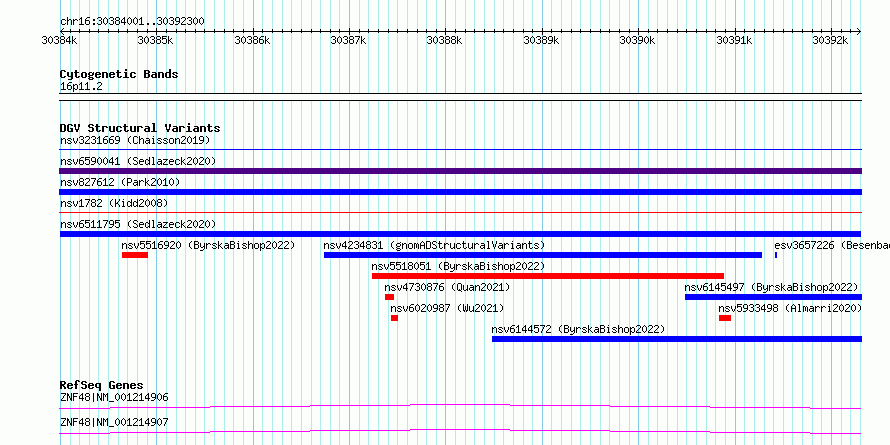
Task: Click the small red nsv4730876 variant bar
Action: (x=389, y=297)
